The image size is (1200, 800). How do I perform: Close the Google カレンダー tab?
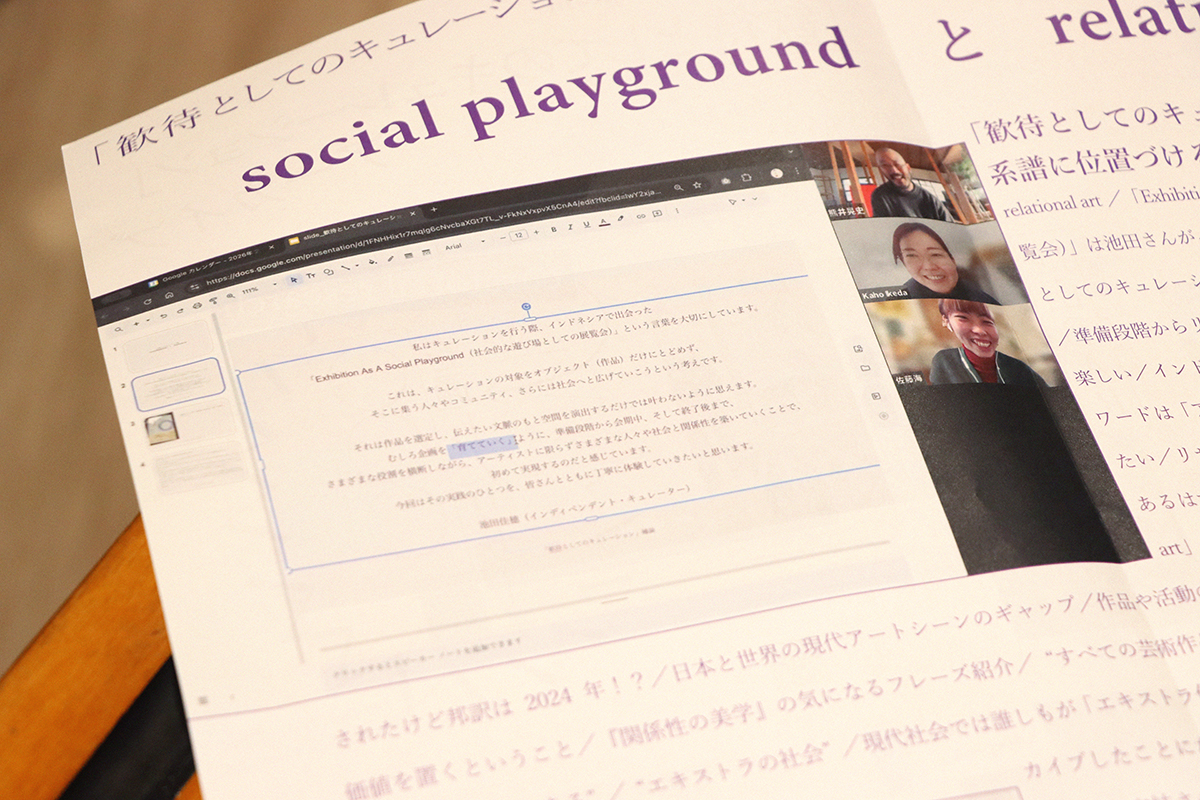(x=272, y=247)
